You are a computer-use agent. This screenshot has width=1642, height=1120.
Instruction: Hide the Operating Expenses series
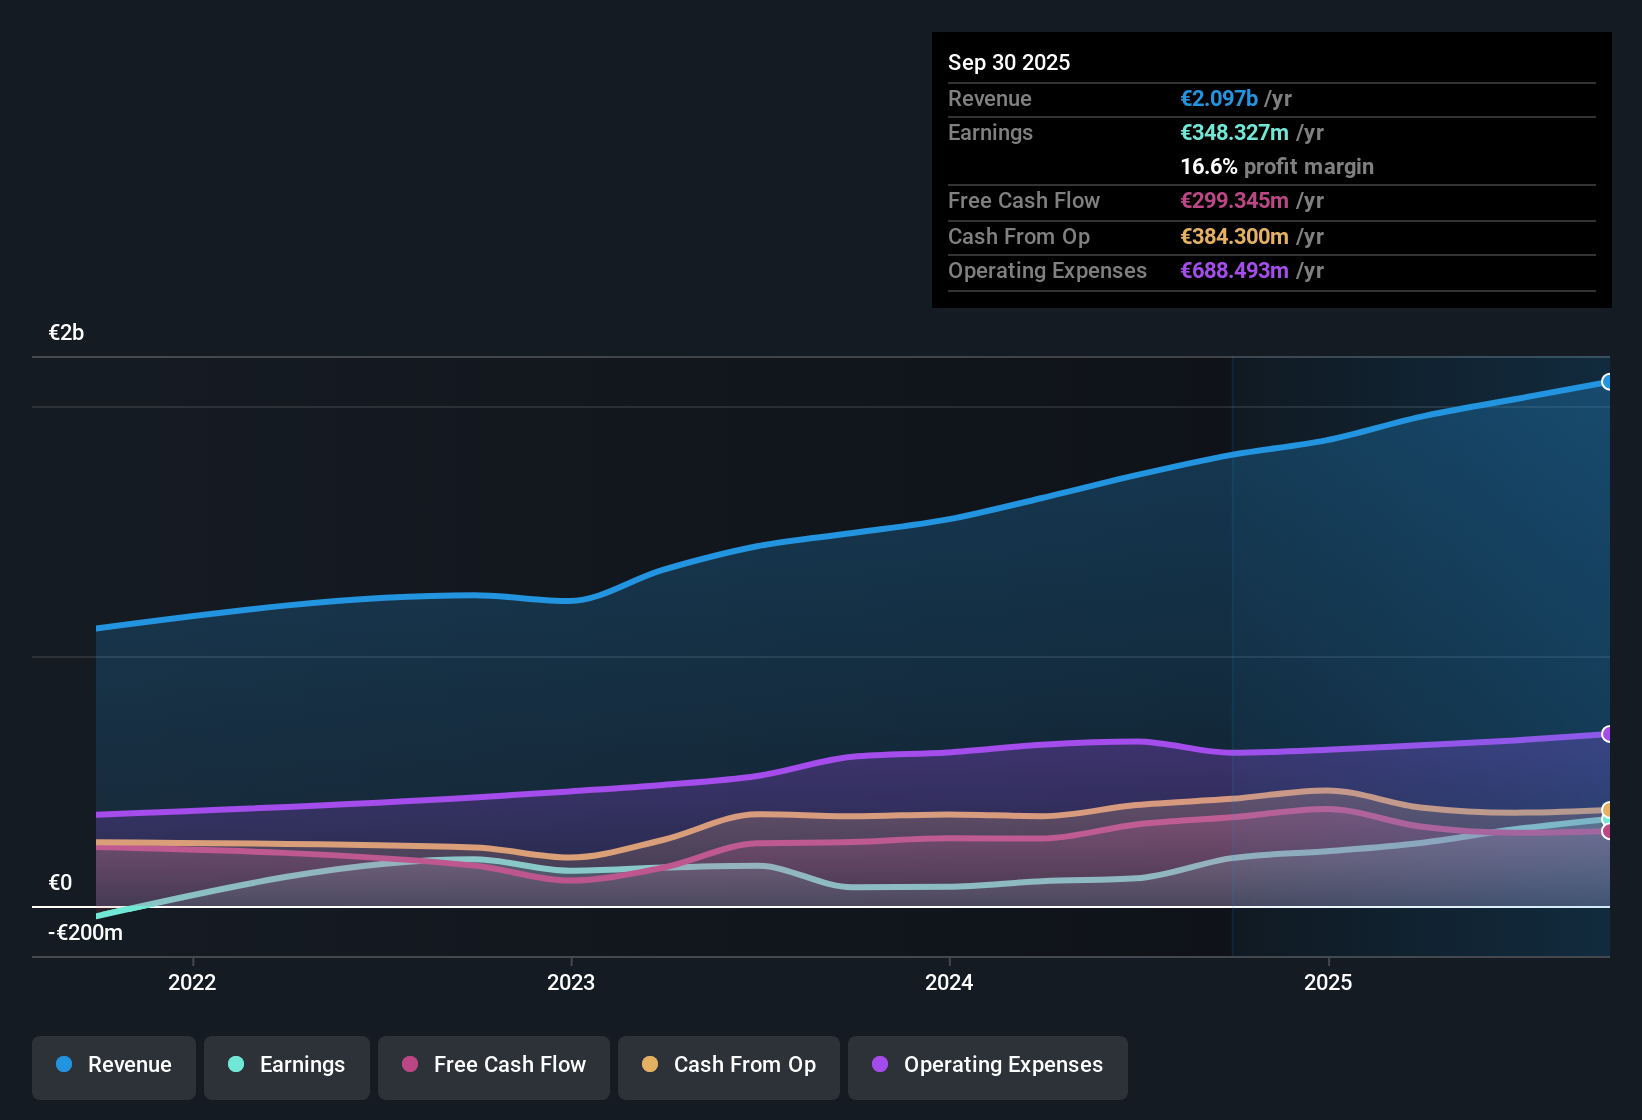(x=987, y=1065)
